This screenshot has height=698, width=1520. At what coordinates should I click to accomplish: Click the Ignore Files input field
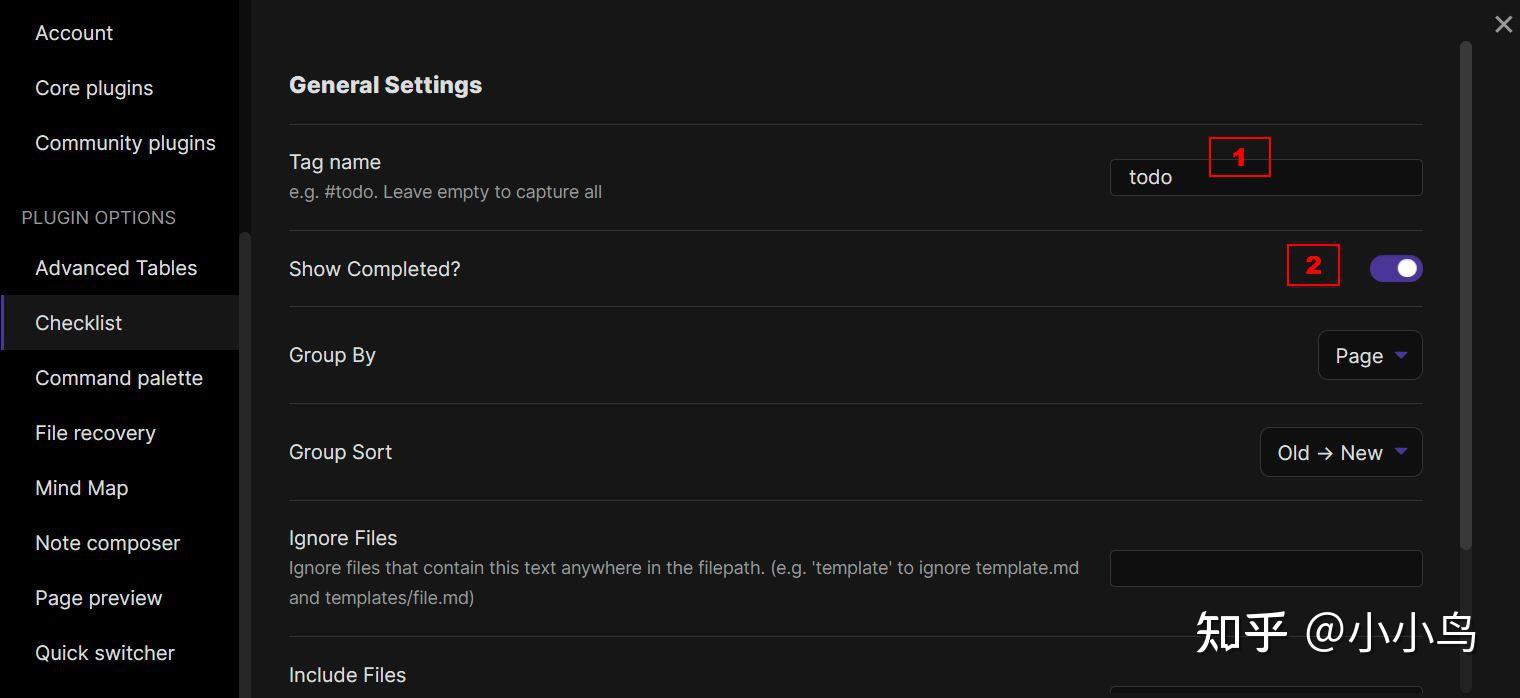[1265, 568]
